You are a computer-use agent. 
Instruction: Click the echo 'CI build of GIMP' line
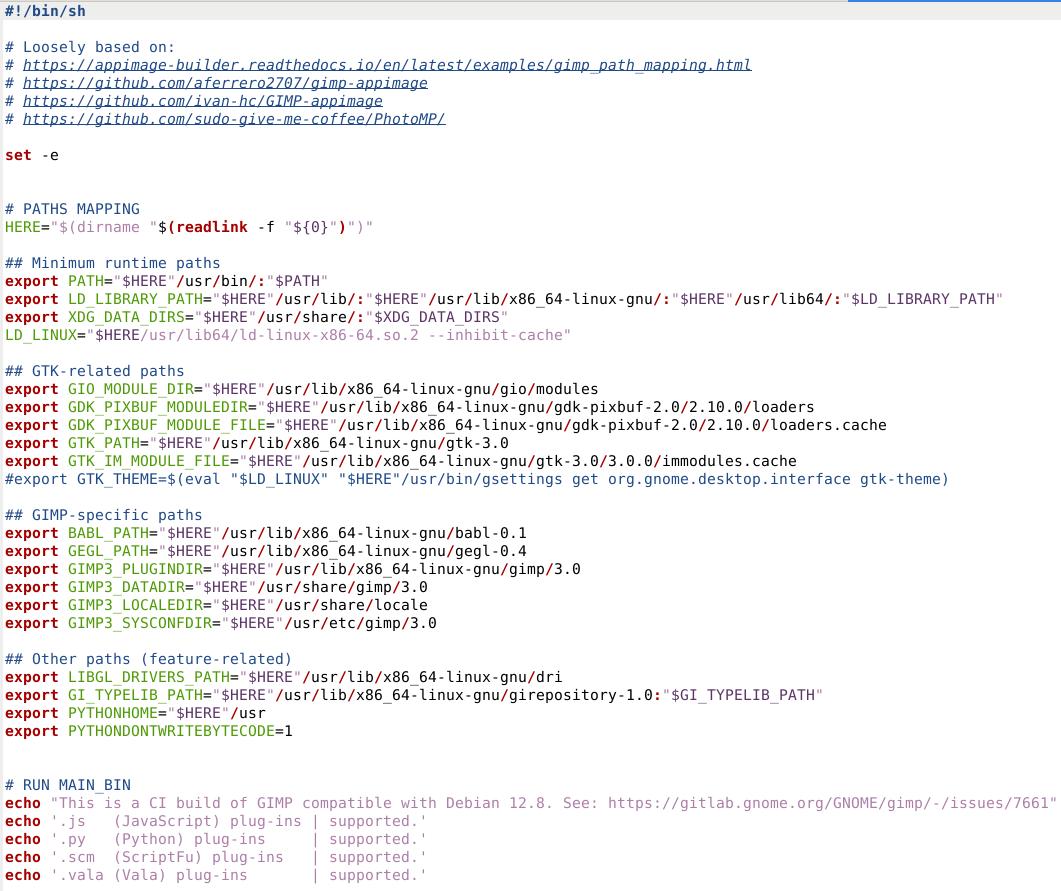click(530, 803)
